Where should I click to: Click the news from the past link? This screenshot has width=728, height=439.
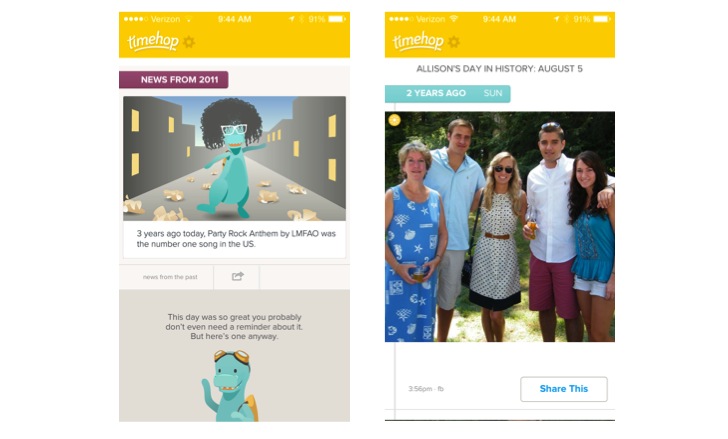(170, 277)
